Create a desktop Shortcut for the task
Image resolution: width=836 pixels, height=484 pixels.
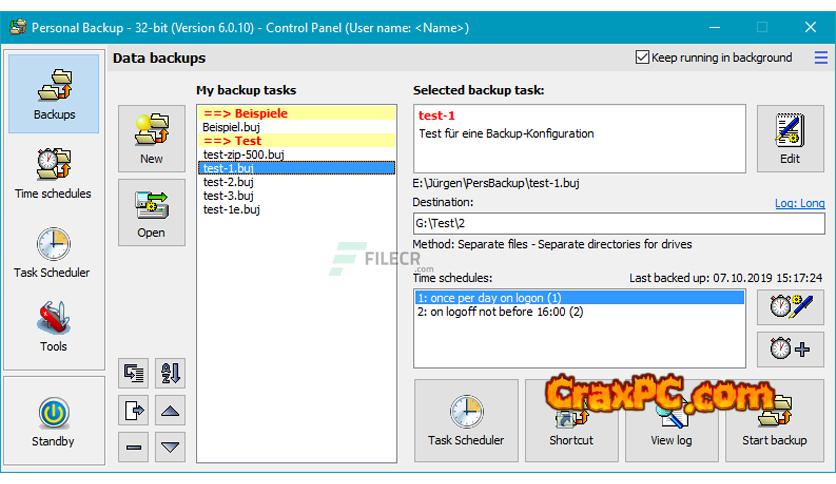571,420
